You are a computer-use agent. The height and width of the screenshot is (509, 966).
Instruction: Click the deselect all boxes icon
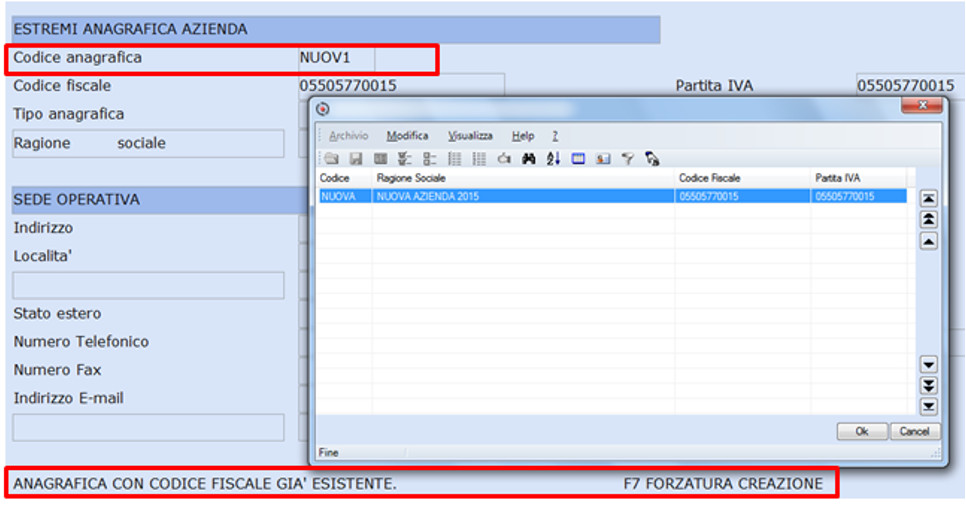(429, 159)
